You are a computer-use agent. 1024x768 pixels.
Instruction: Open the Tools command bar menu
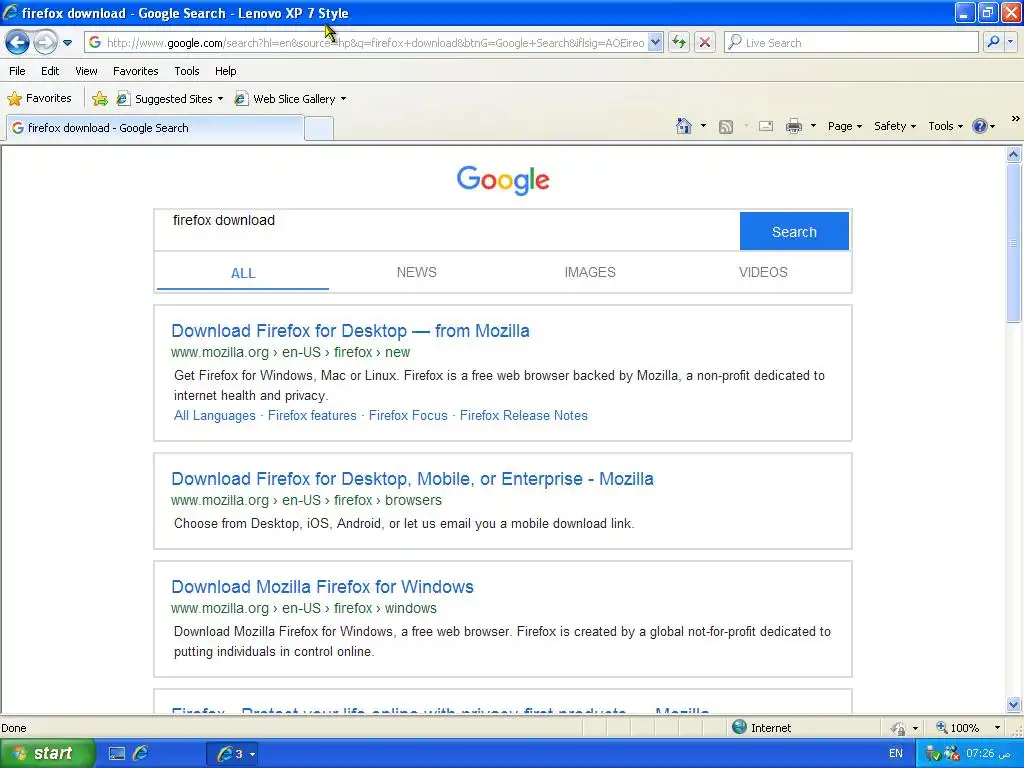945,126
